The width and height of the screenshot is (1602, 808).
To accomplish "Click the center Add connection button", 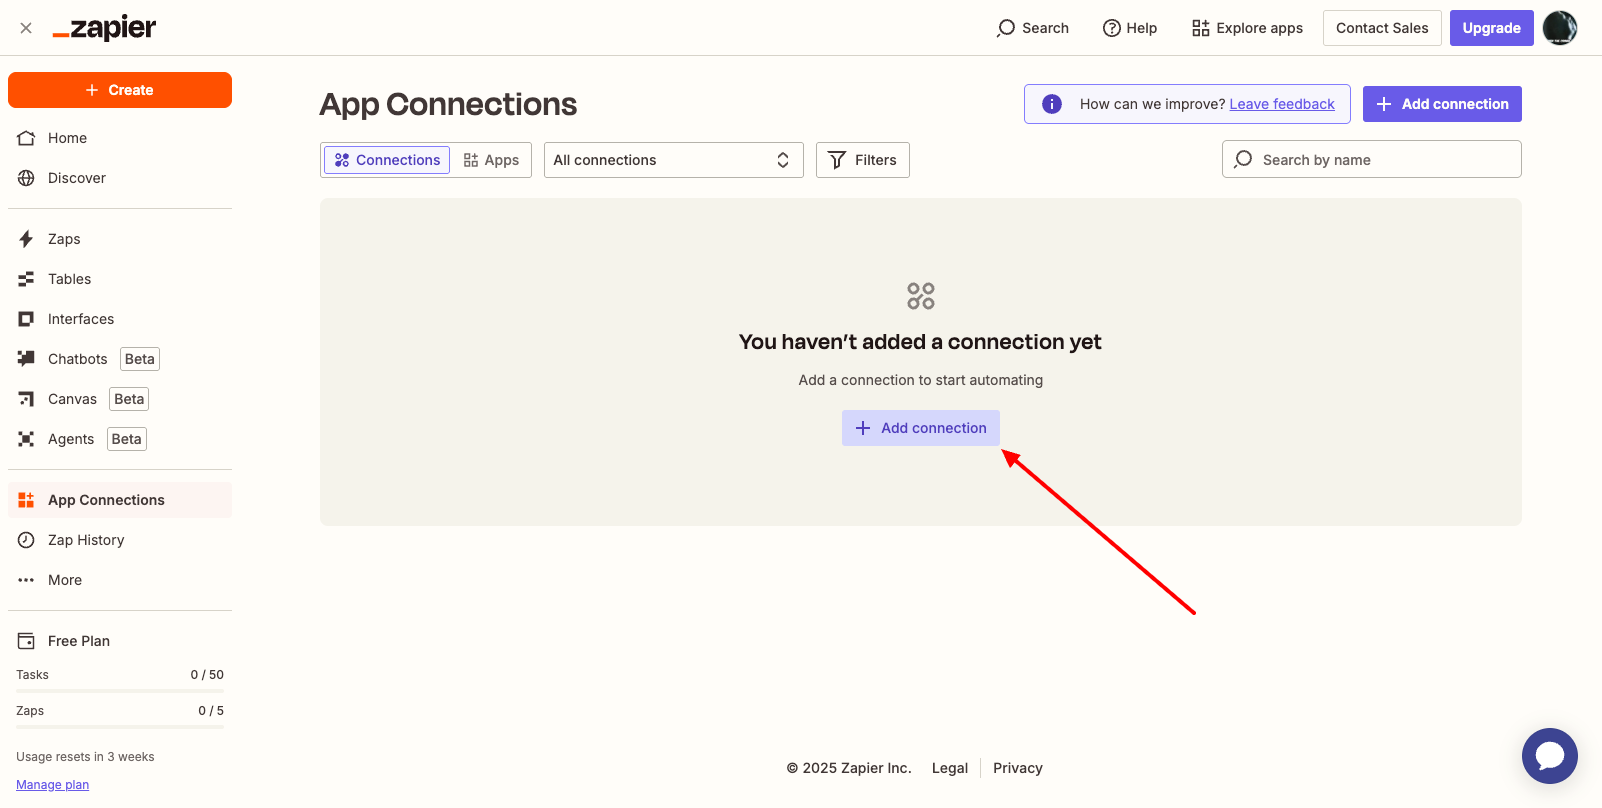I will coord(921,428).
